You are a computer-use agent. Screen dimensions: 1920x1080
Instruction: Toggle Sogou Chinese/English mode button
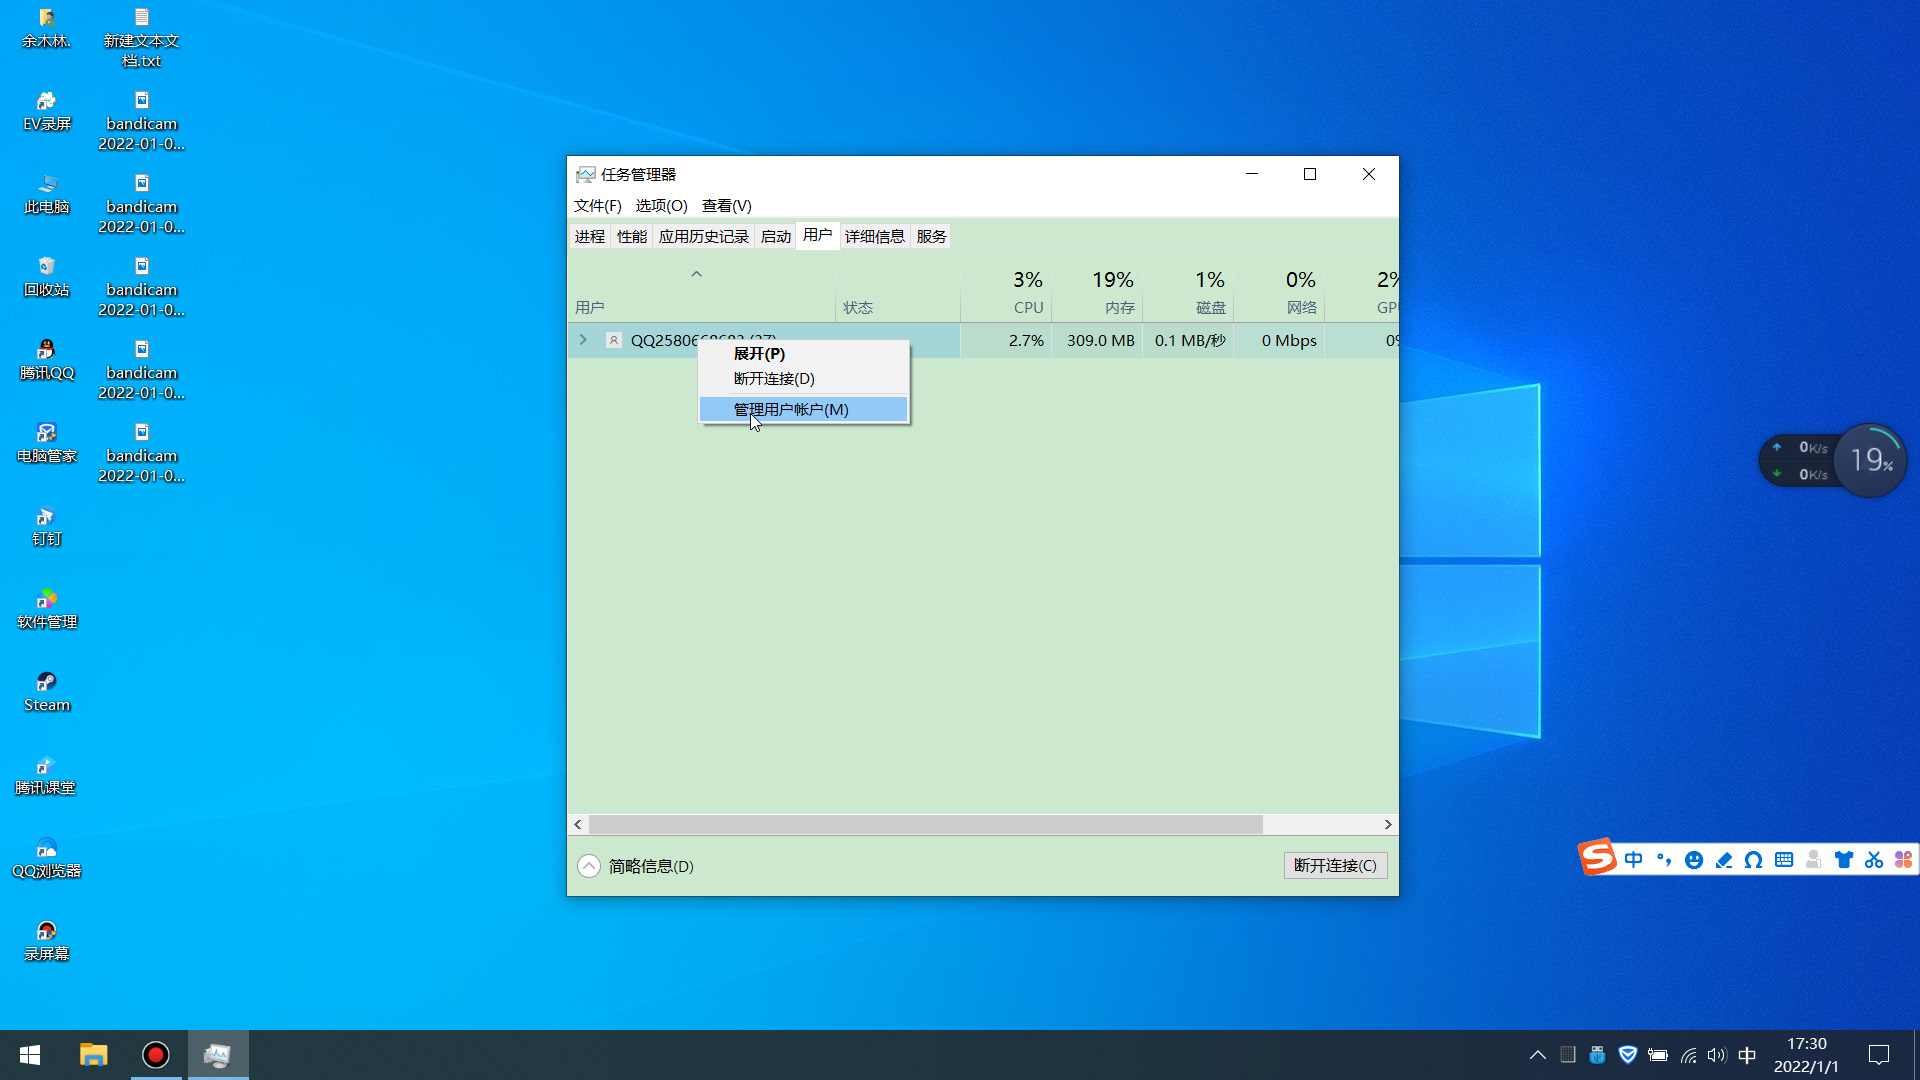[1633, 860]
